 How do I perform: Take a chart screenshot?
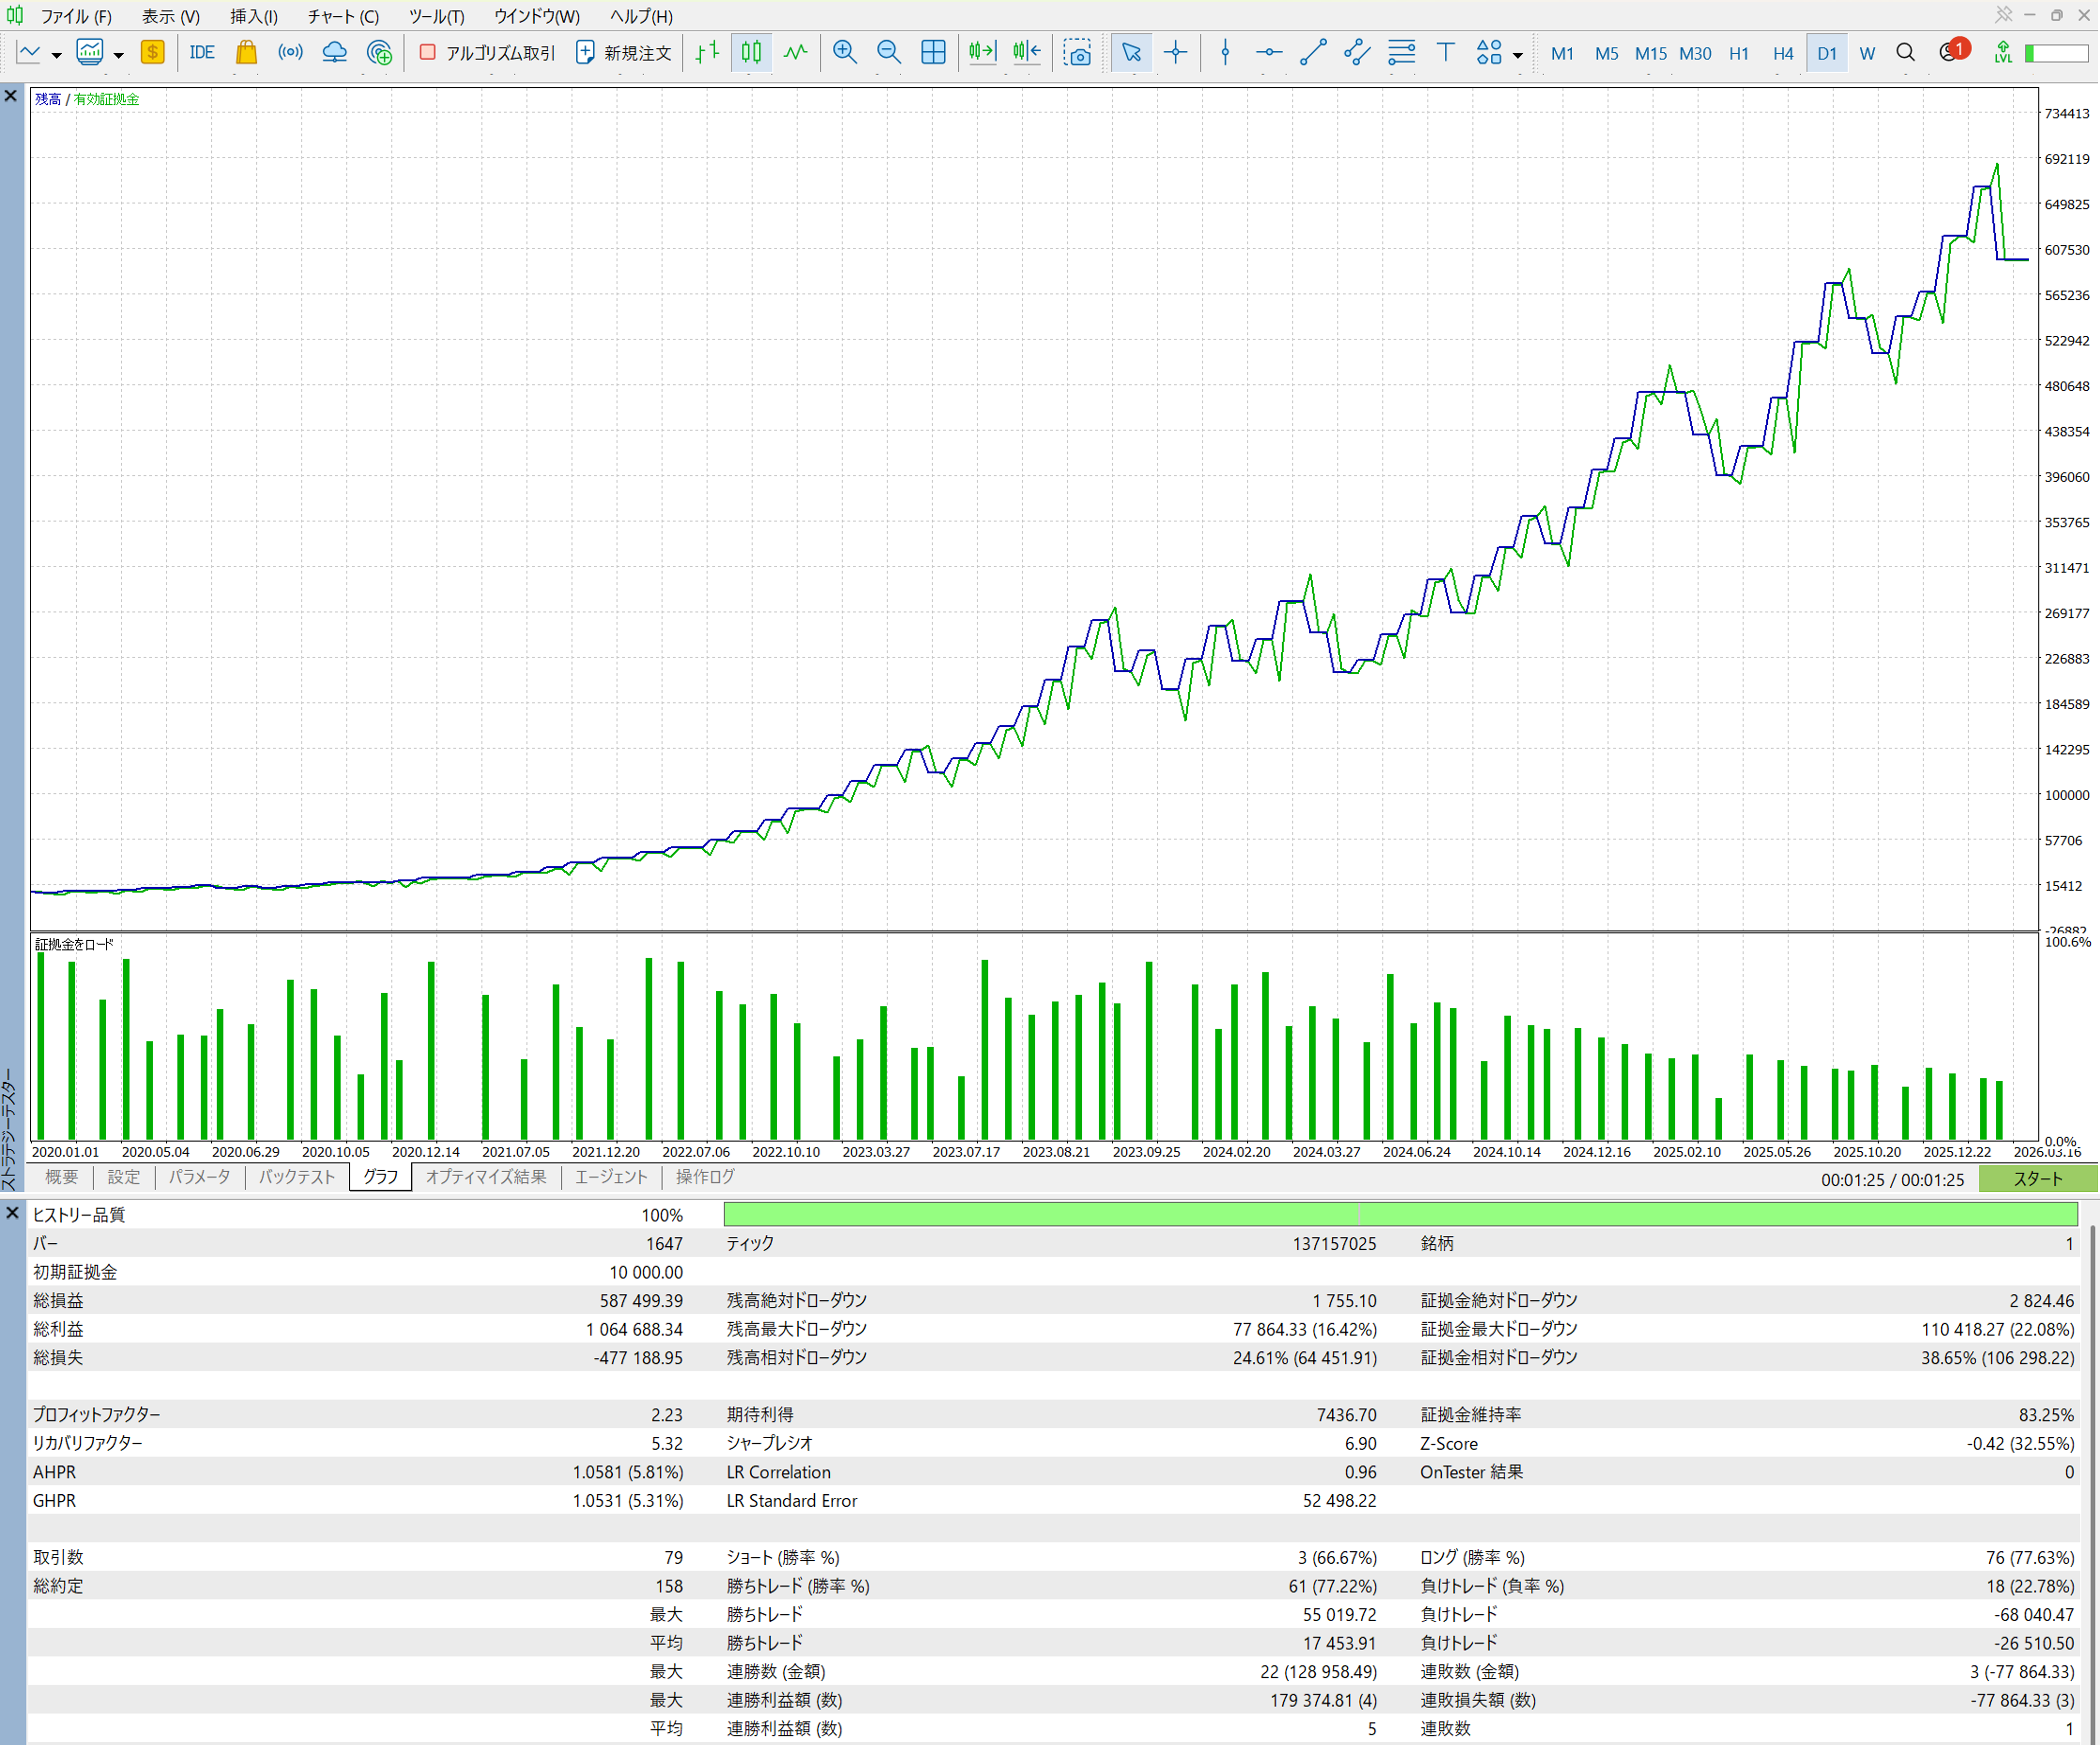tap(1077, 53)
